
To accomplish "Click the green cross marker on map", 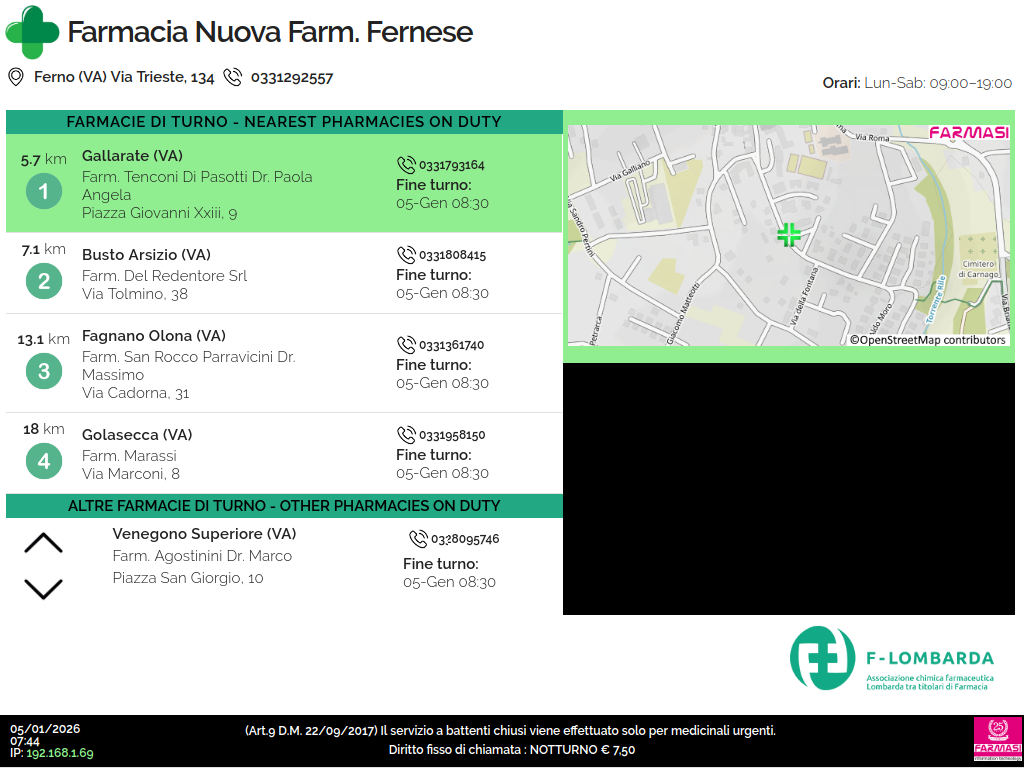I will coord(789,235).
